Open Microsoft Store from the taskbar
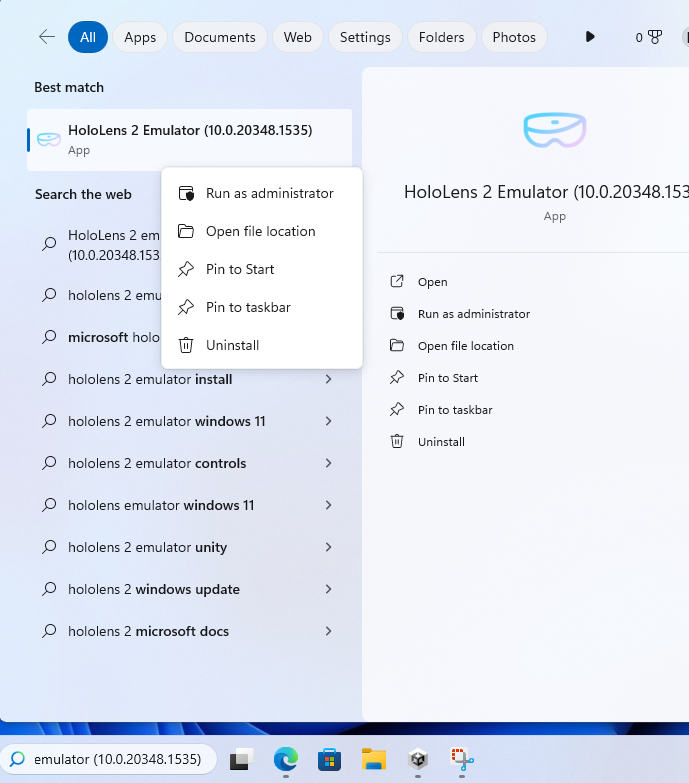The height and width of the screenshot is (783, 689). 330,760
